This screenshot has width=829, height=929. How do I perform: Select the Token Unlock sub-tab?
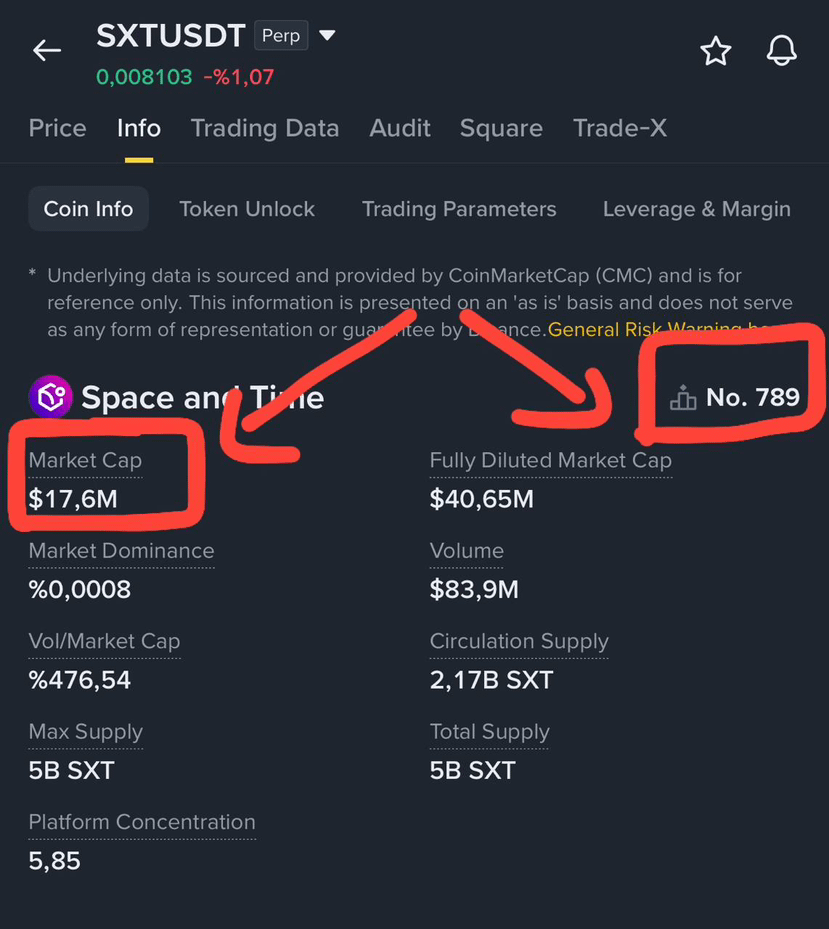pos(247,209)
